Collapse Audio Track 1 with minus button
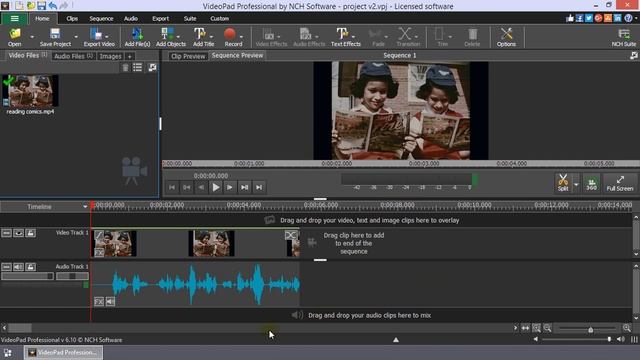Viewport: 640px width, 360px height. coord(6,267)
